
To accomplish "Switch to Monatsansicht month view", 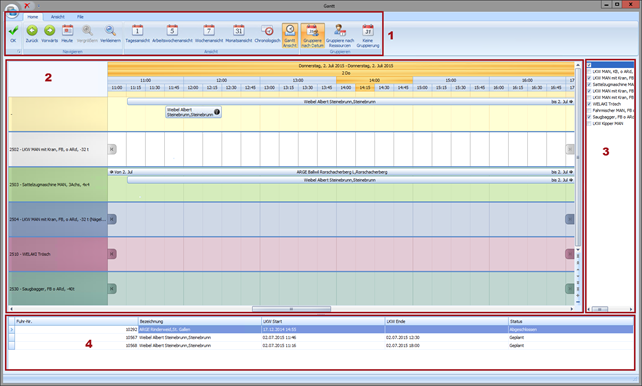I will pos(239,34).
